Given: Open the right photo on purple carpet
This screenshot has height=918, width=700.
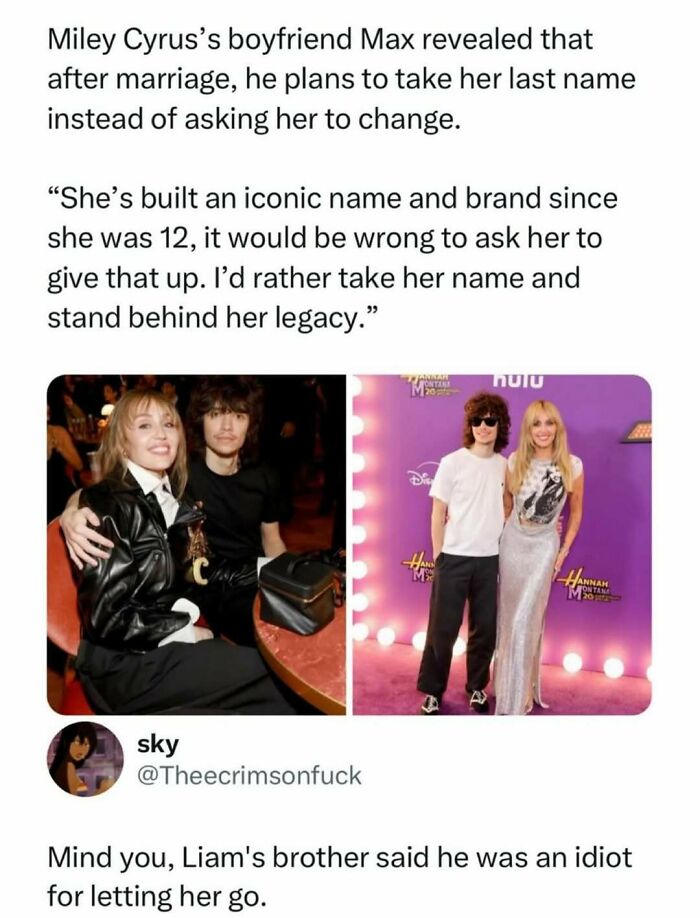Looking at the screenshot, I should pos(502,544).
